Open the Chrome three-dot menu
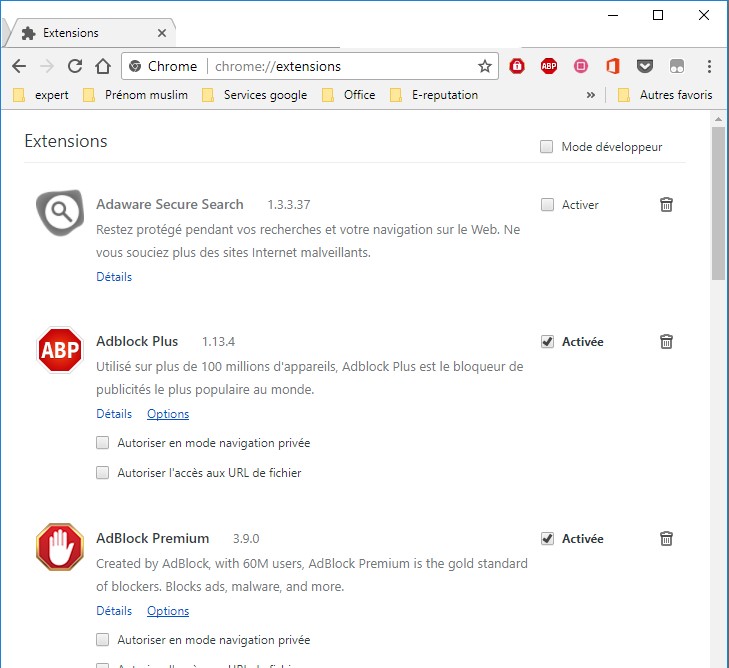729x668 pixels. [709, 66]
